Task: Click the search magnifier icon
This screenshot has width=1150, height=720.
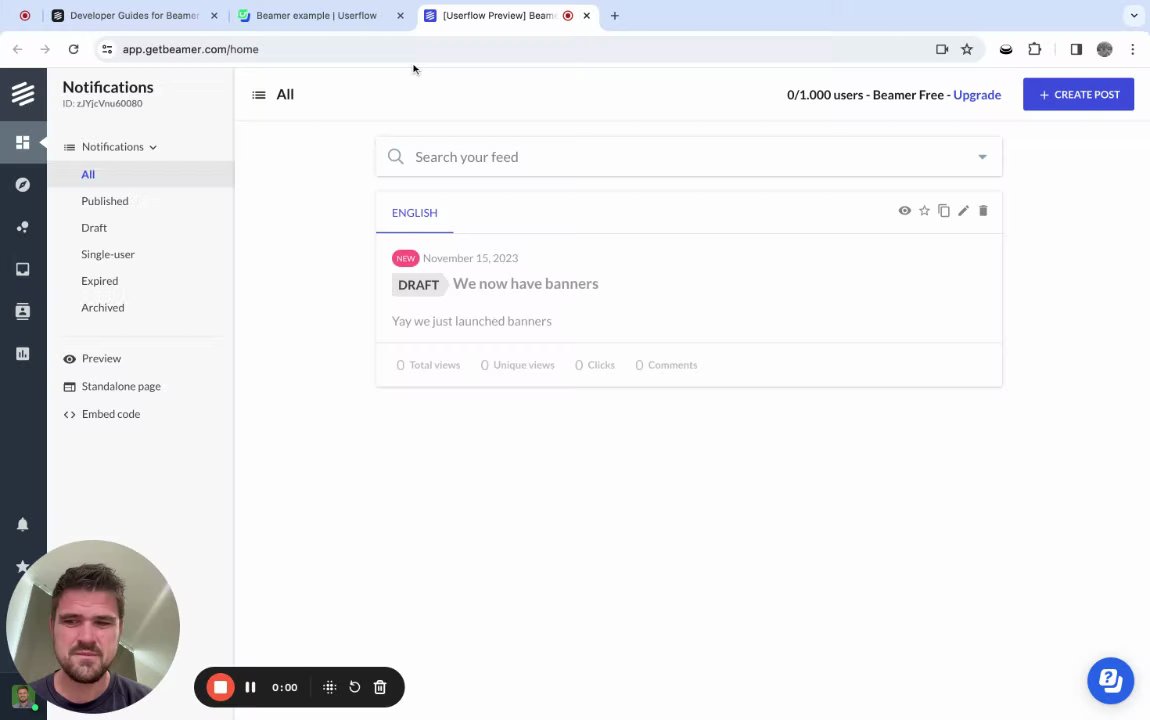Action: tap(395, 156)
